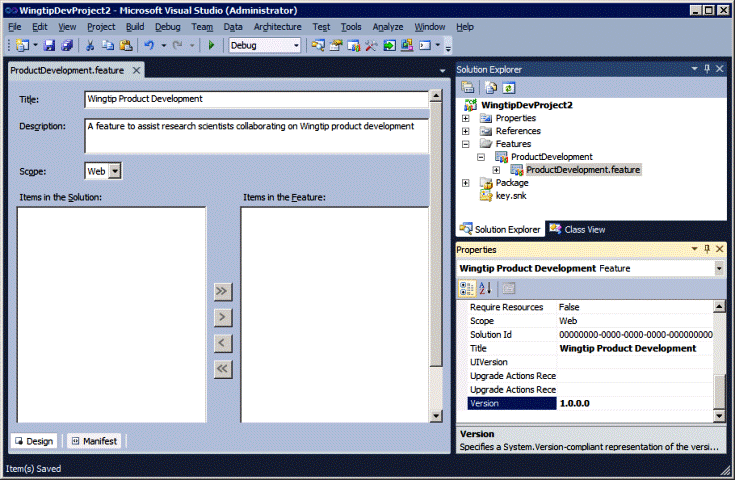The height and width of the screenshot is (480, 735).
Task: Click the Properties icon in Solution Explorer toolbar
Action: click(467, 87)
